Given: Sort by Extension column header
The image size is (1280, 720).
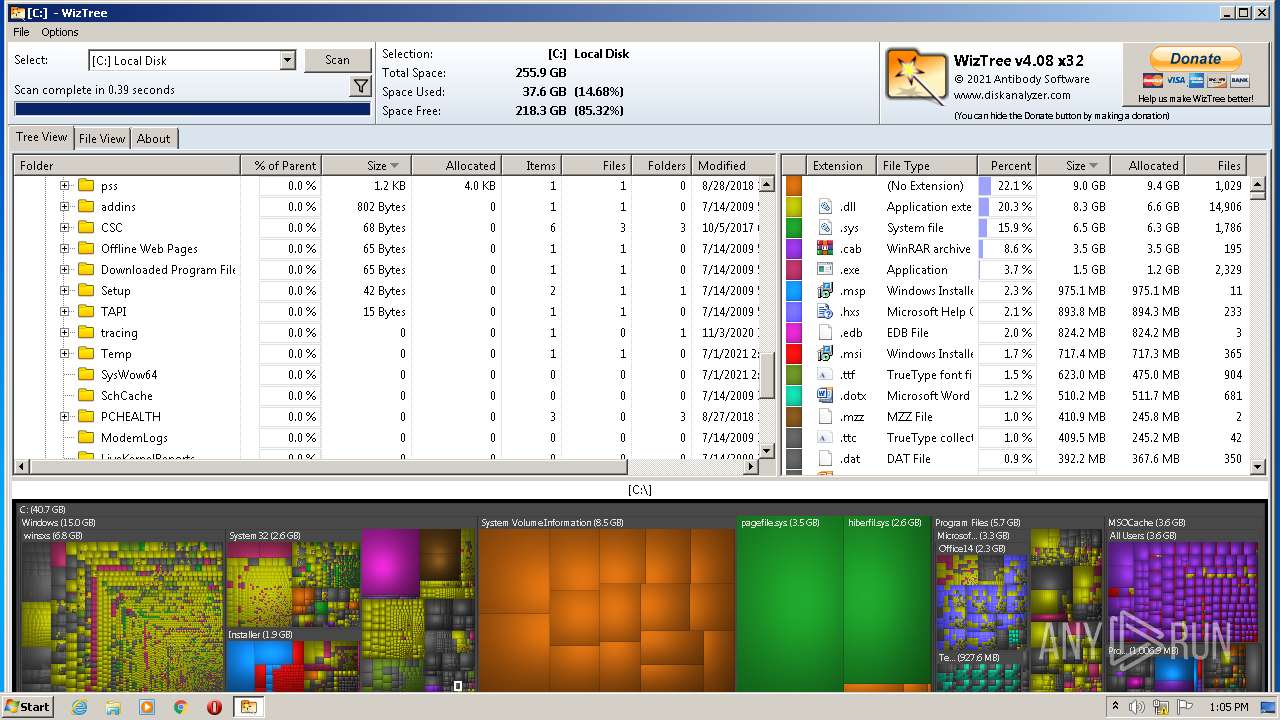Looking at the screenshot, I should [x=840, y=165].
